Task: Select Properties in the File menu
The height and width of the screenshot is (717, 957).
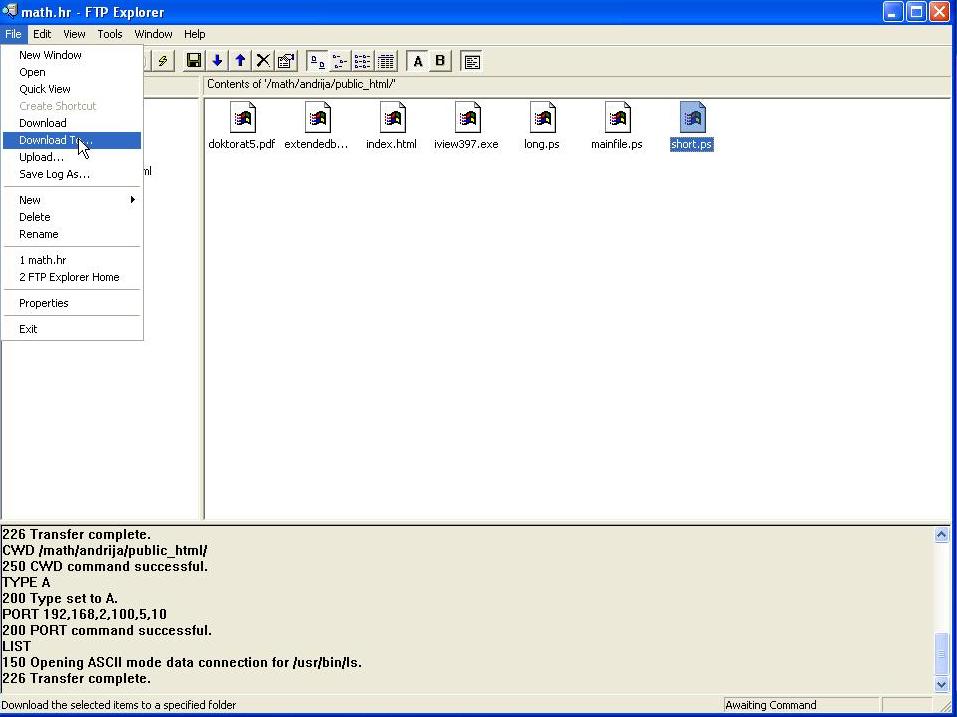Action: (x=72, y=303)
